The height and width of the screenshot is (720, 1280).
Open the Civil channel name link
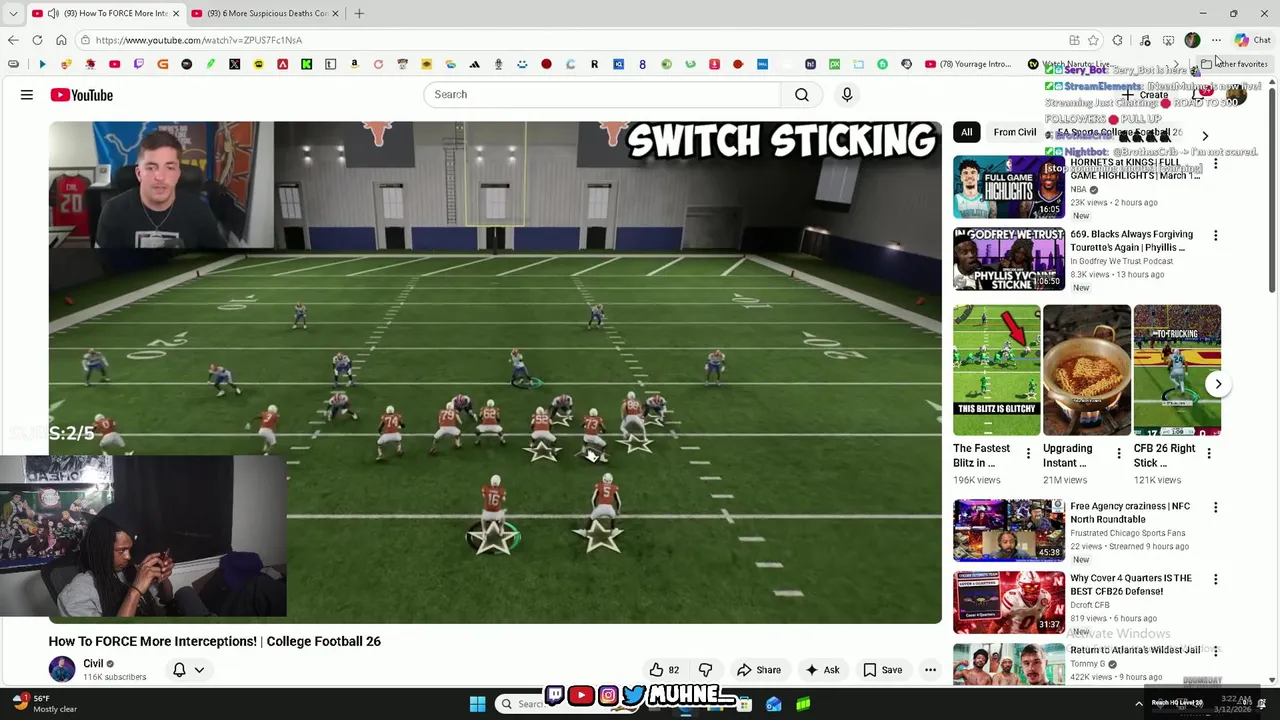[93, 663]
